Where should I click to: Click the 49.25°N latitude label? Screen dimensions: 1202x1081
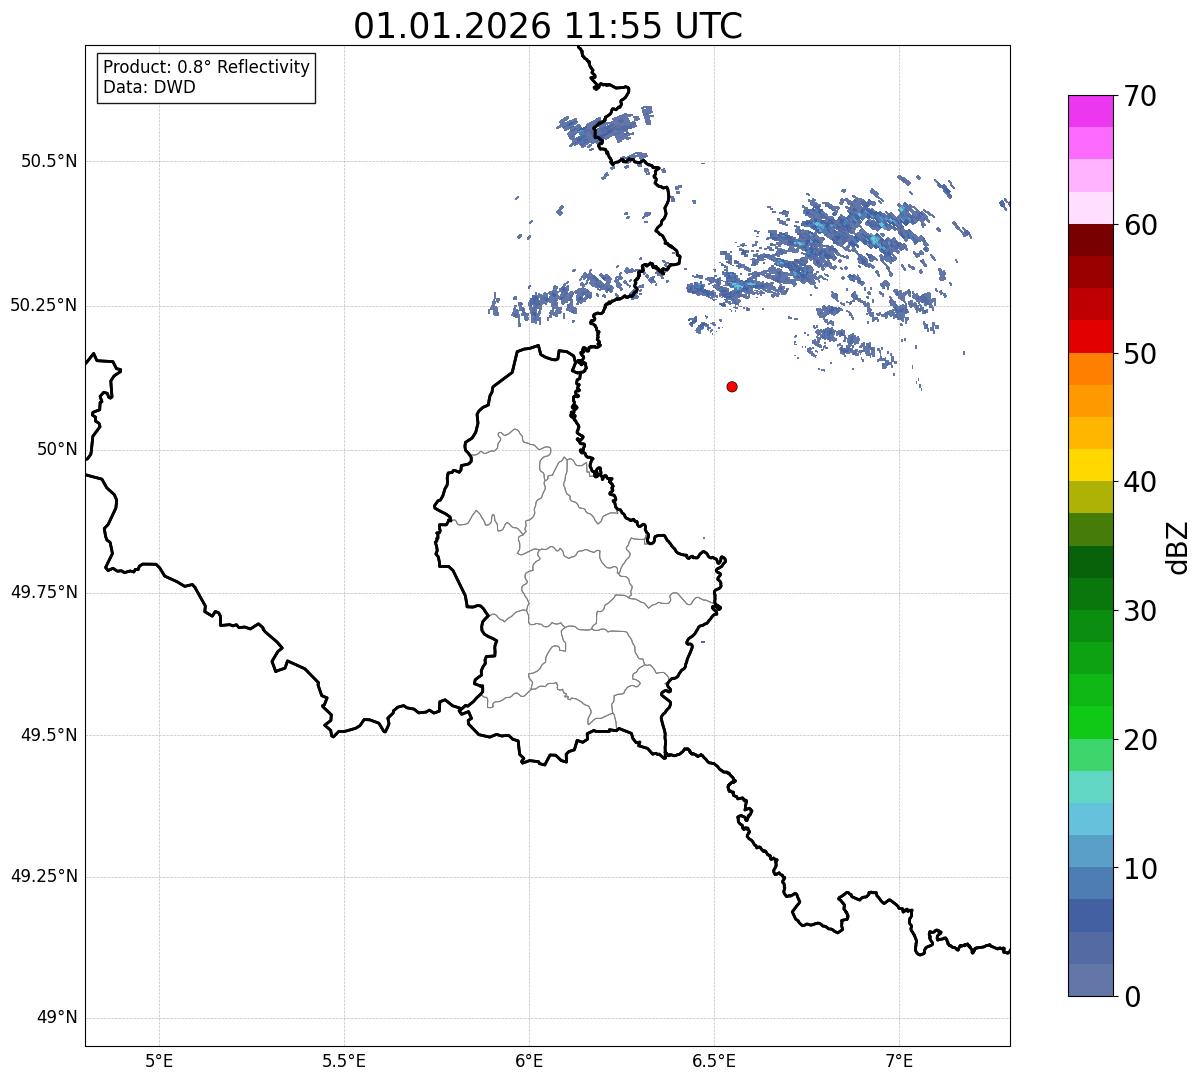[44, 877]
